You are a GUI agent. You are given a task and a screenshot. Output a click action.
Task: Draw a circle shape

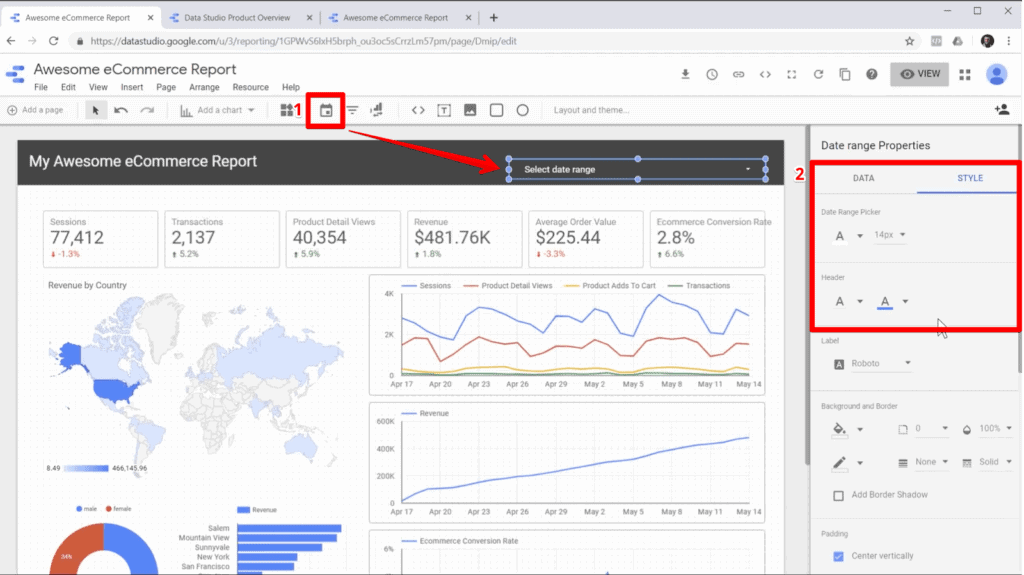pos(522,110)
